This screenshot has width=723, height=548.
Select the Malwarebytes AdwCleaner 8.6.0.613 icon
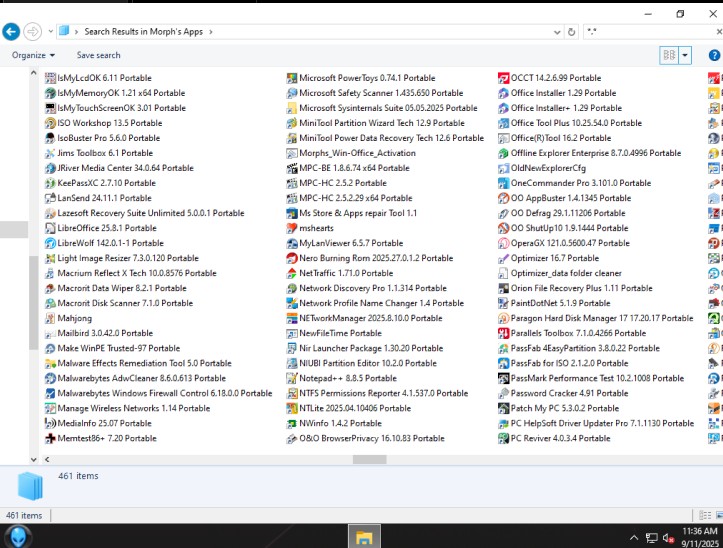coord(50,378)
